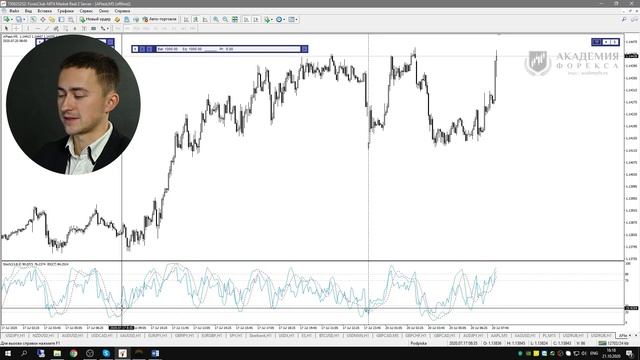
Task: Open the Вид menu
Action: 28,11
